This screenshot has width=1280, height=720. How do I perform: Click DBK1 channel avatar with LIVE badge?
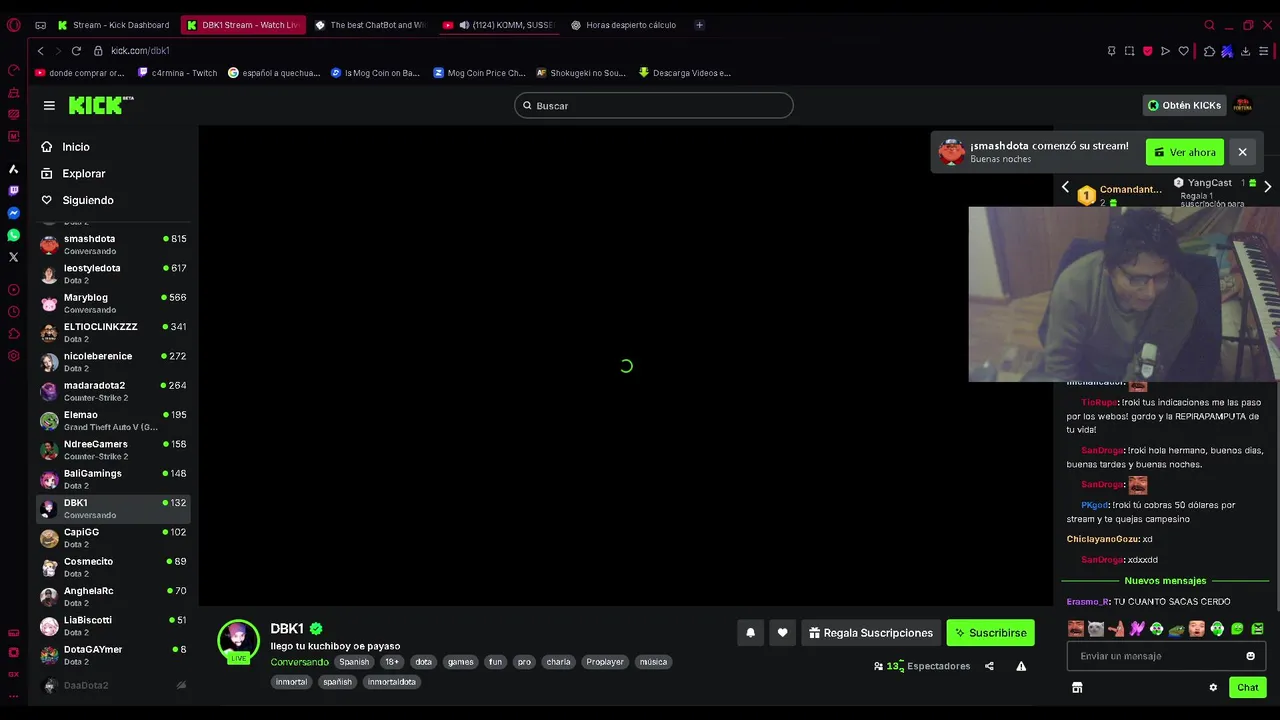pos(238,642)
